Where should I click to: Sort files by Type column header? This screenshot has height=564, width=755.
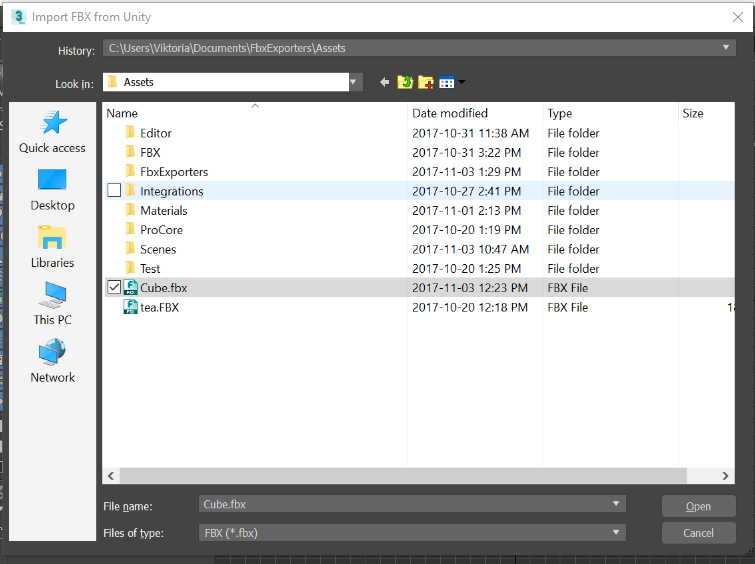pos(560,113)
